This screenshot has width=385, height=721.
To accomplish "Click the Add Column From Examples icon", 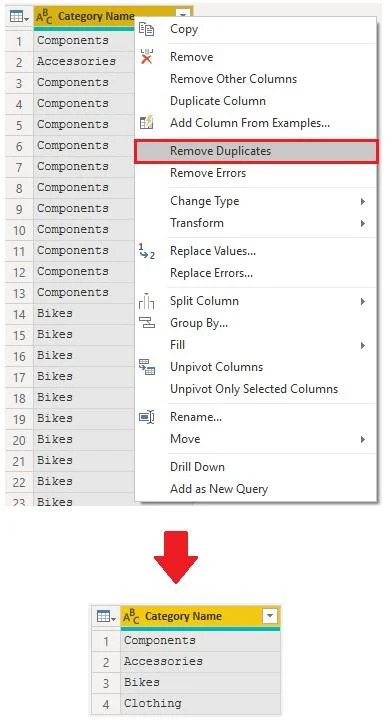I will (x=146, y=123).
